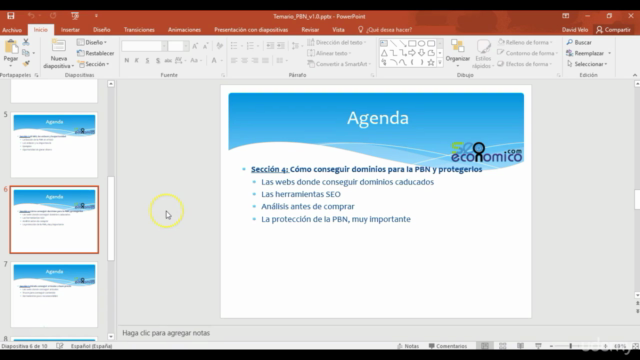Select the rectangle shape in gallery
The image size is (640, 360).
point(412,43)
